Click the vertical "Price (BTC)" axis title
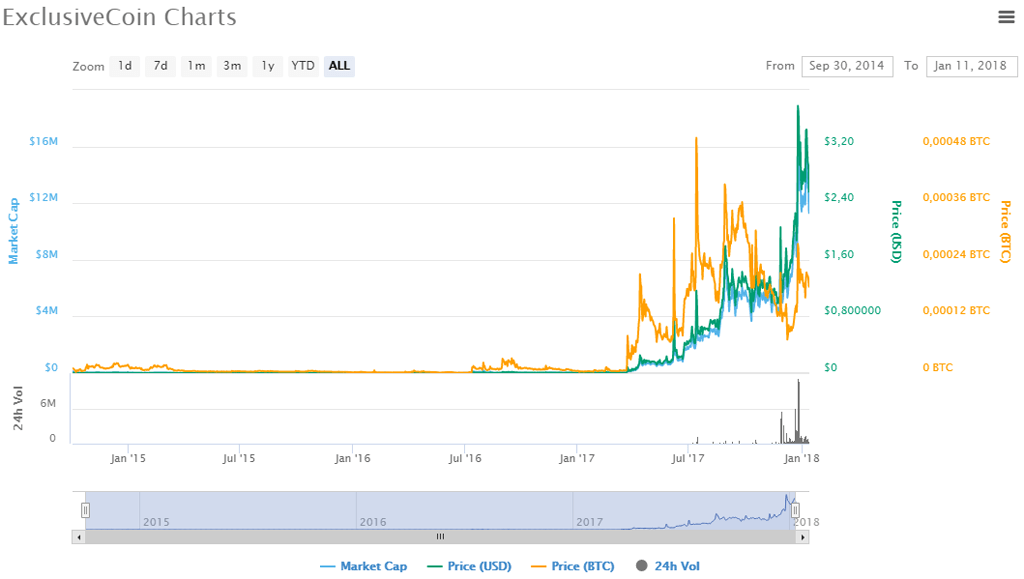The height and width of the screenshot is (579, 1024). [1006, 232]
